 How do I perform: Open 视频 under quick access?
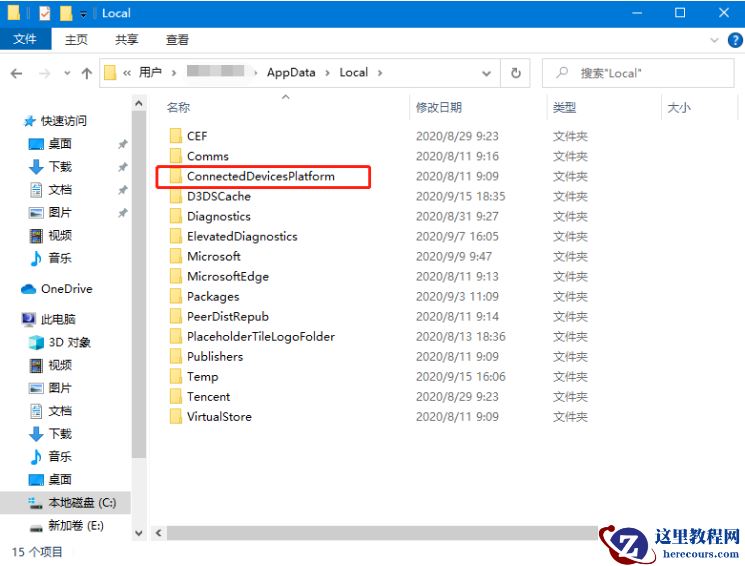click(60, 235)
